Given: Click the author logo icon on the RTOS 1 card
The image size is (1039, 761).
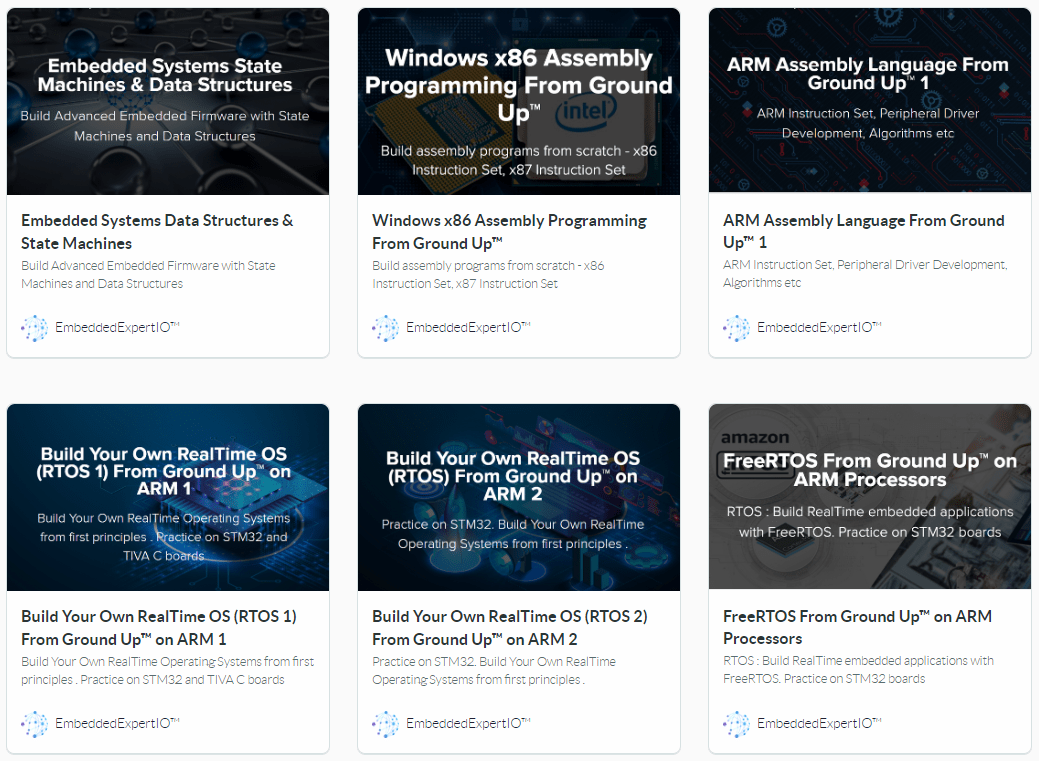Looking at the screenshot, I should point(34,724).
